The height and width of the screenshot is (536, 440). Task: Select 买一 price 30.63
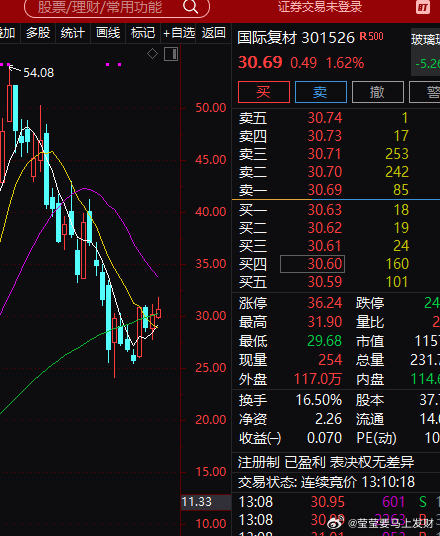(x=325, y=210)
